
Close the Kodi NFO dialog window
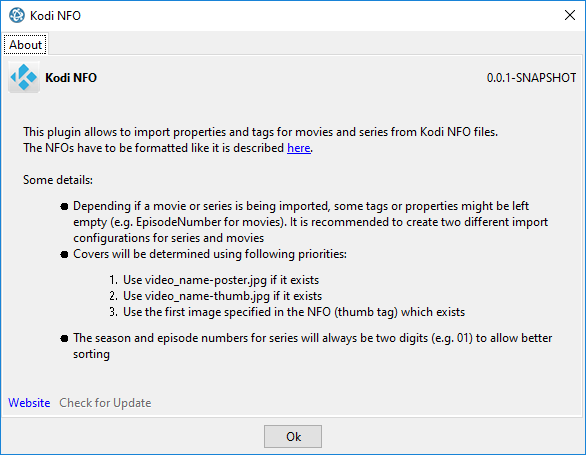point(570,15)
